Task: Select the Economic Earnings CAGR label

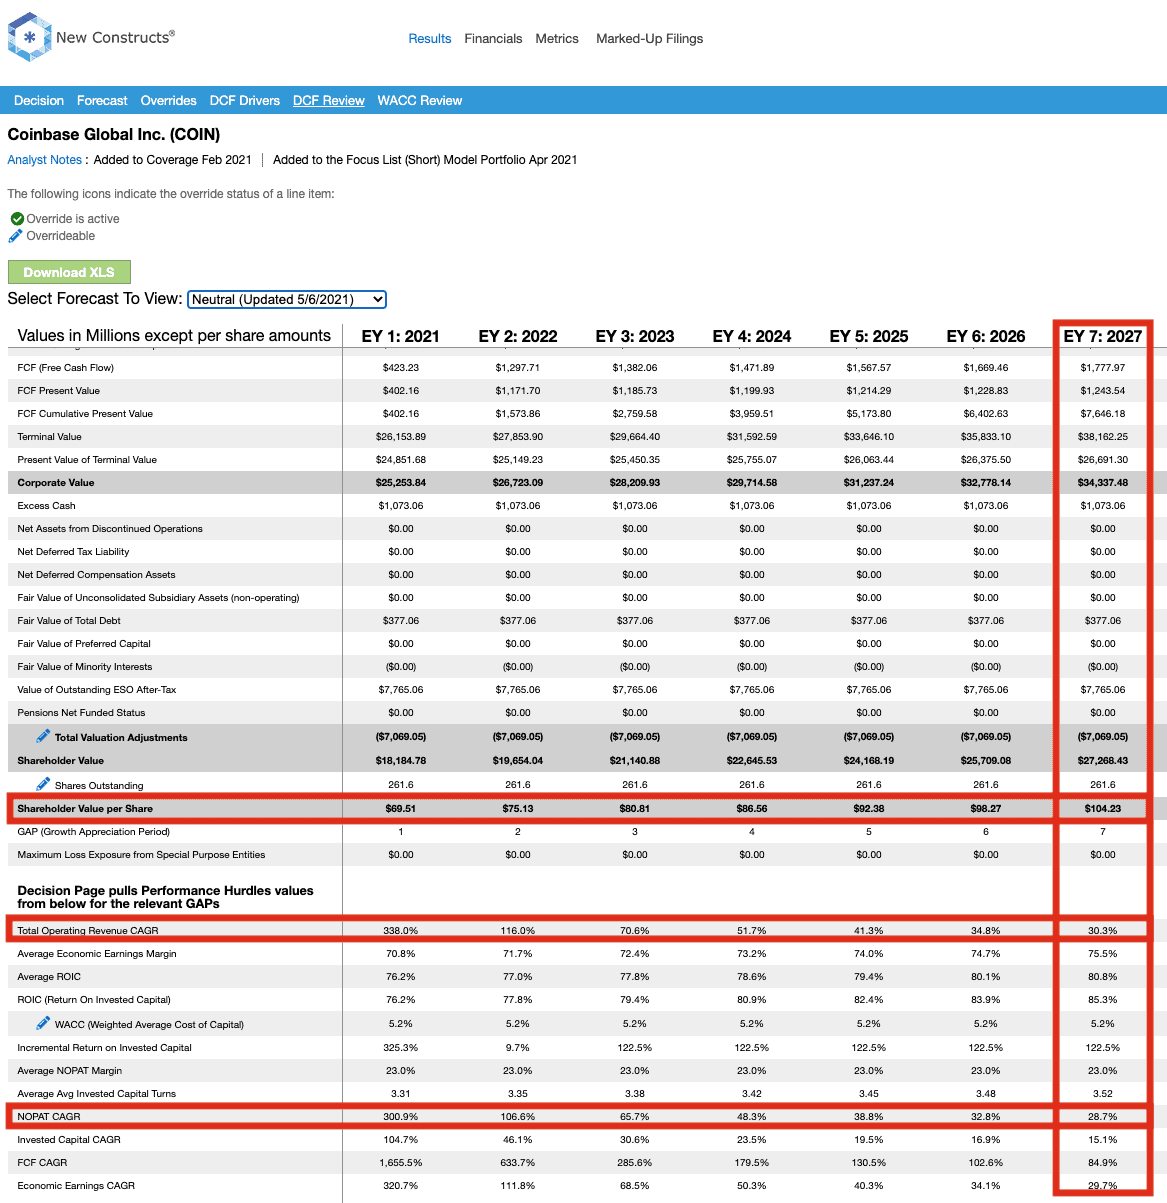Action: 76,1186
